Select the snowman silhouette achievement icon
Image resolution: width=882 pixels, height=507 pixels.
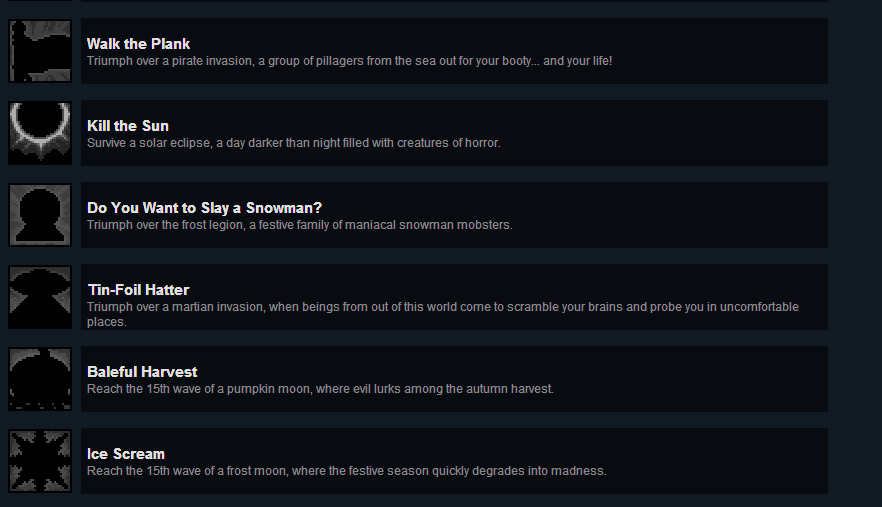coord(40,215)
